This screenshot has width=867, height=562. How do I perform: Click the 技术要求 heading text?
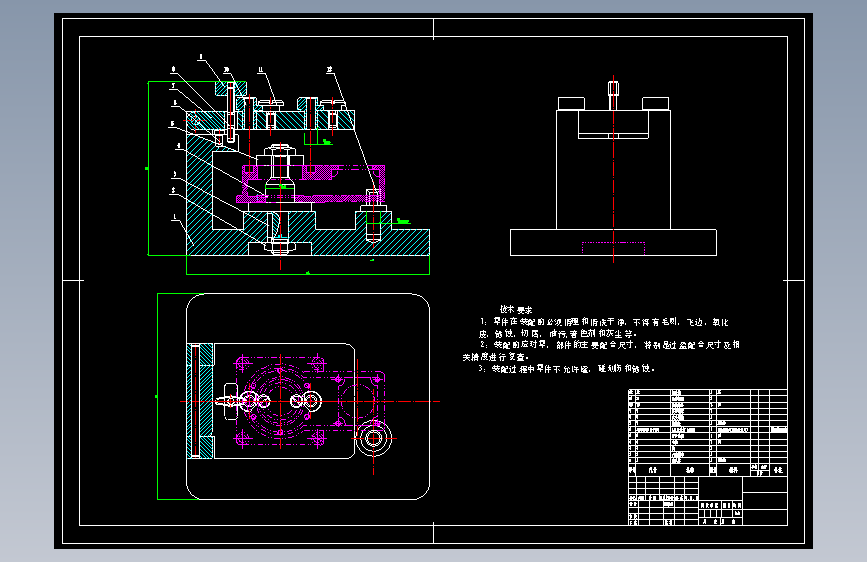[516, 310]
